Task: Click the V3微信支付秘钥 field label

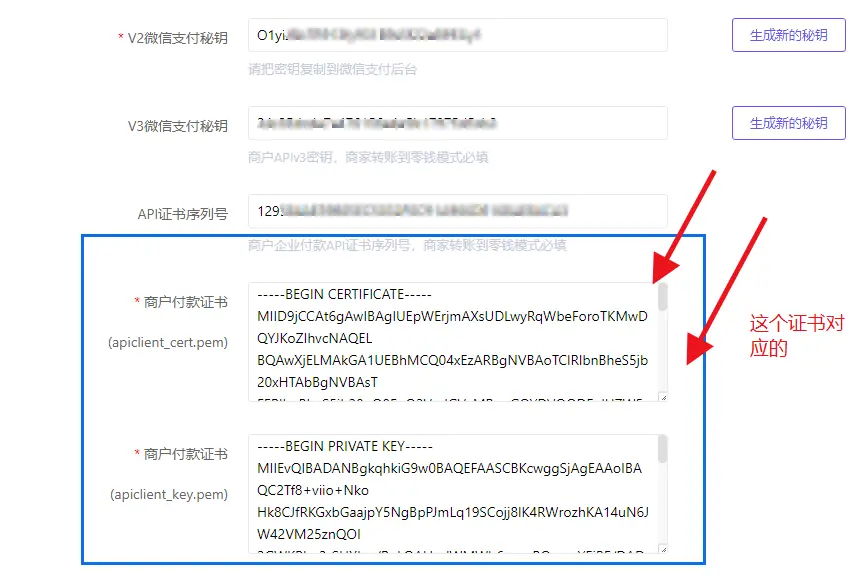Action: [177, 126]
